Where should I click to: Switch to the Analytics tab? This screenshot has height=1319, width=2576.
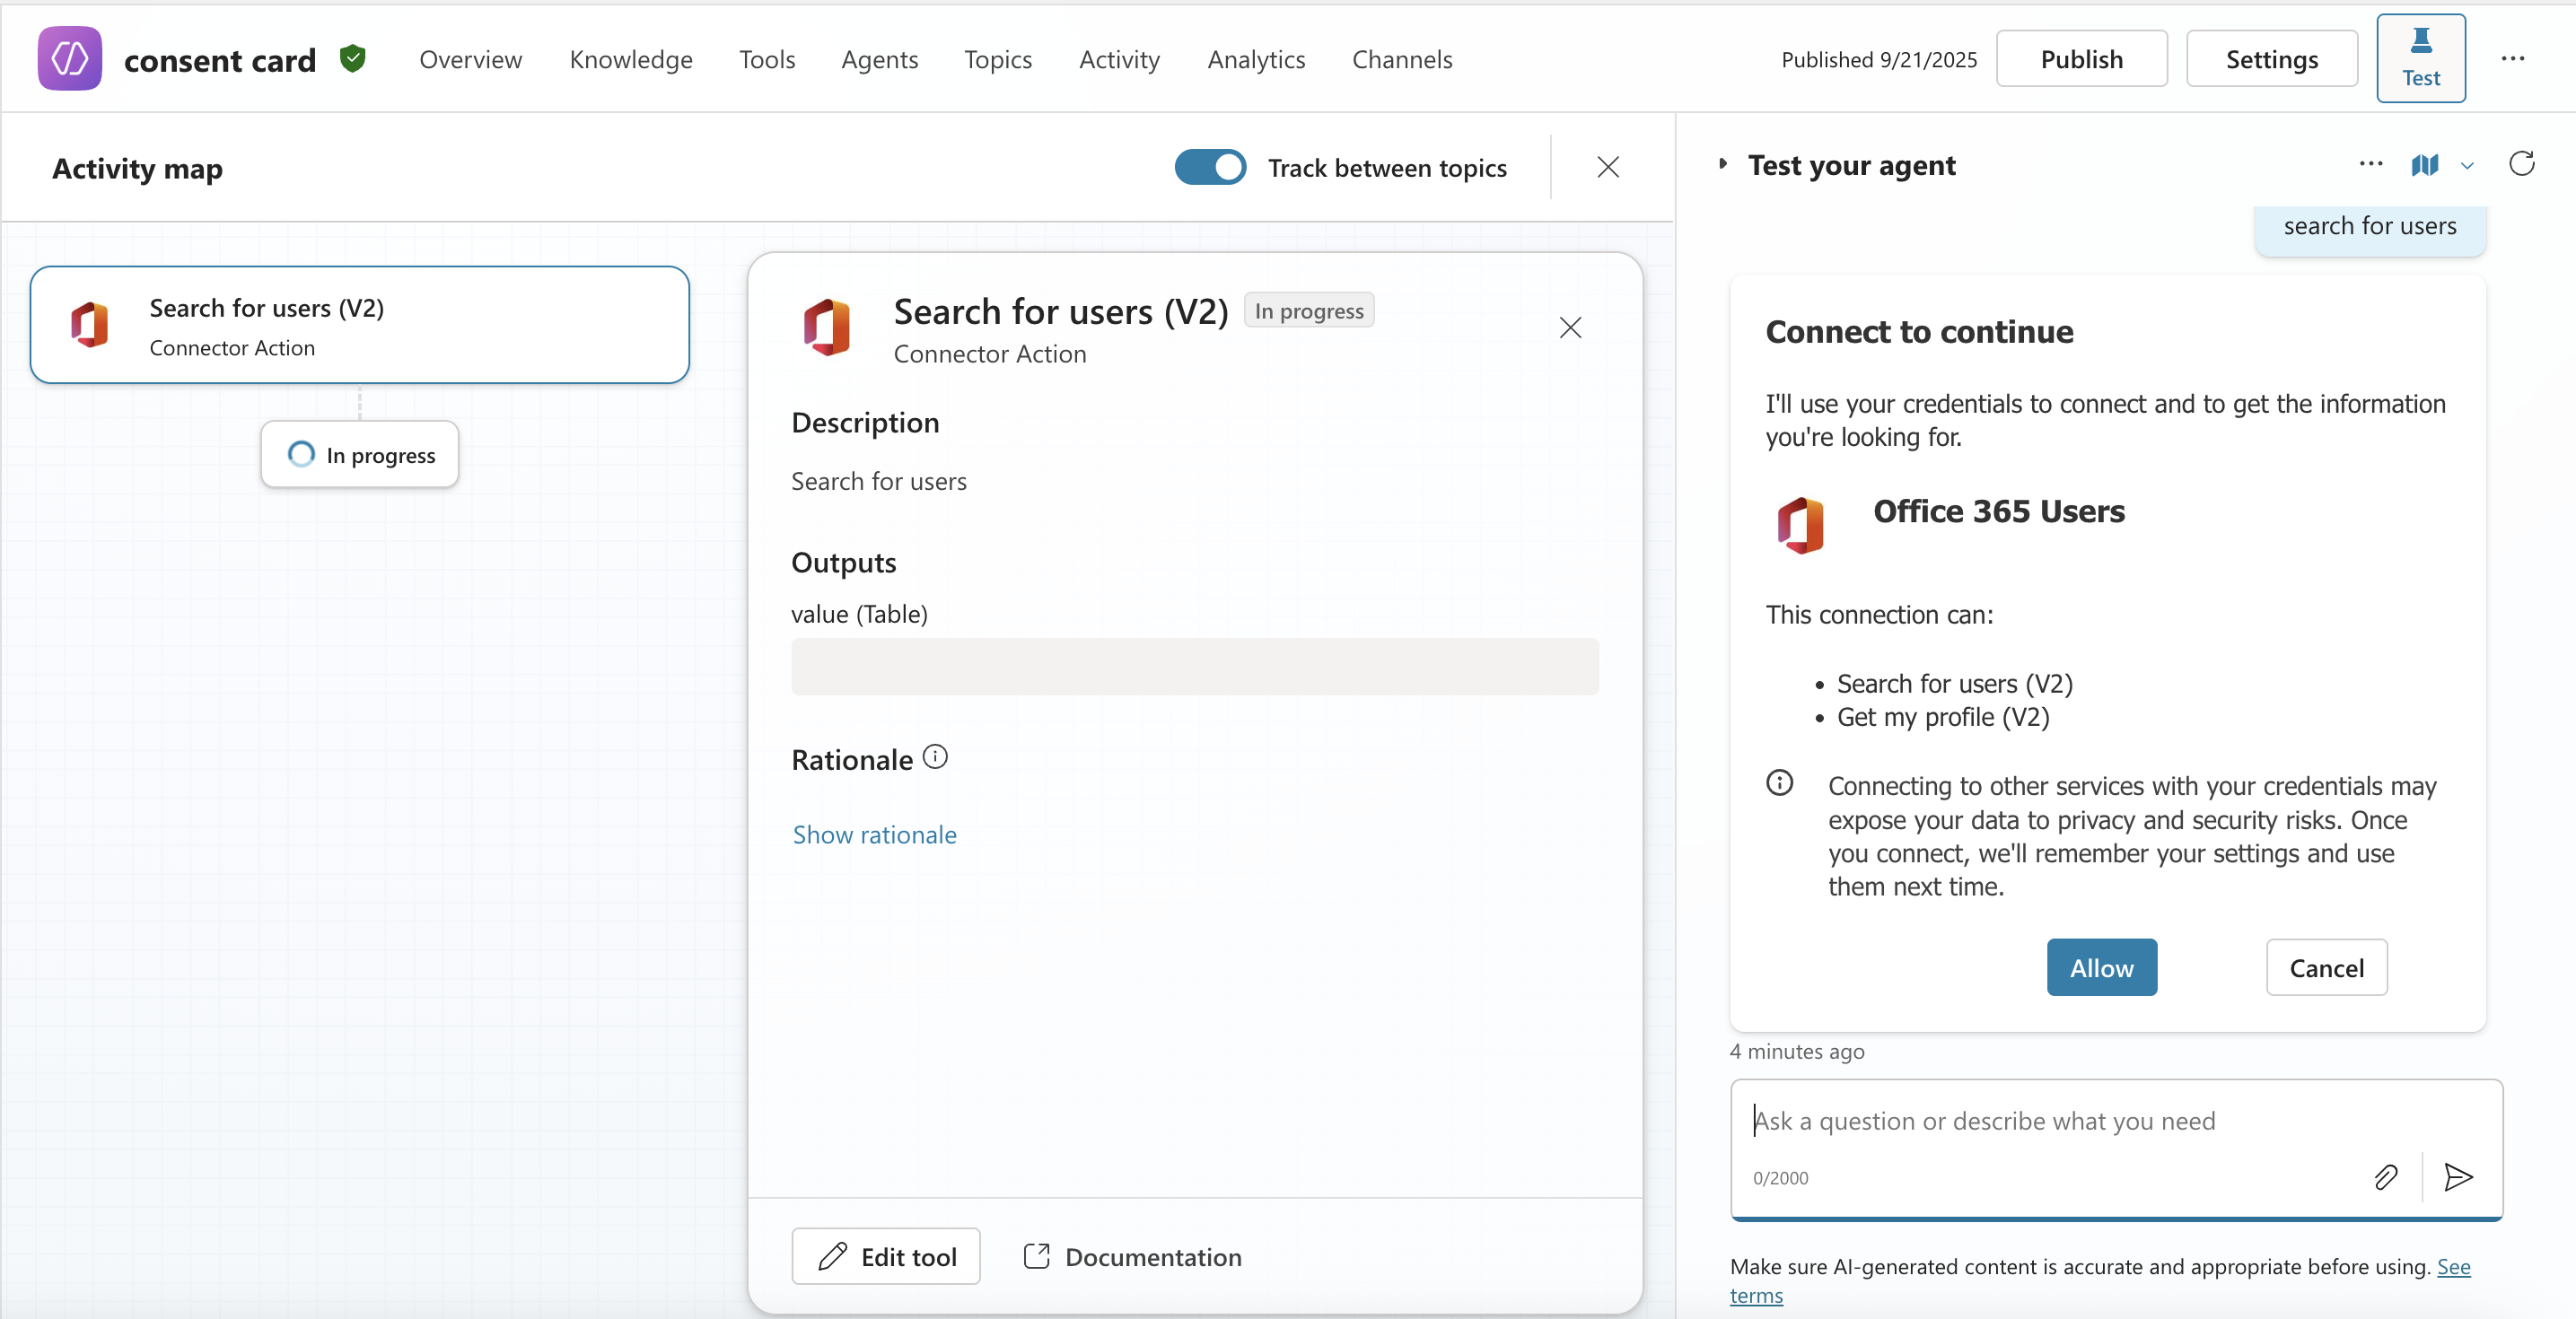pos(1255,59)
